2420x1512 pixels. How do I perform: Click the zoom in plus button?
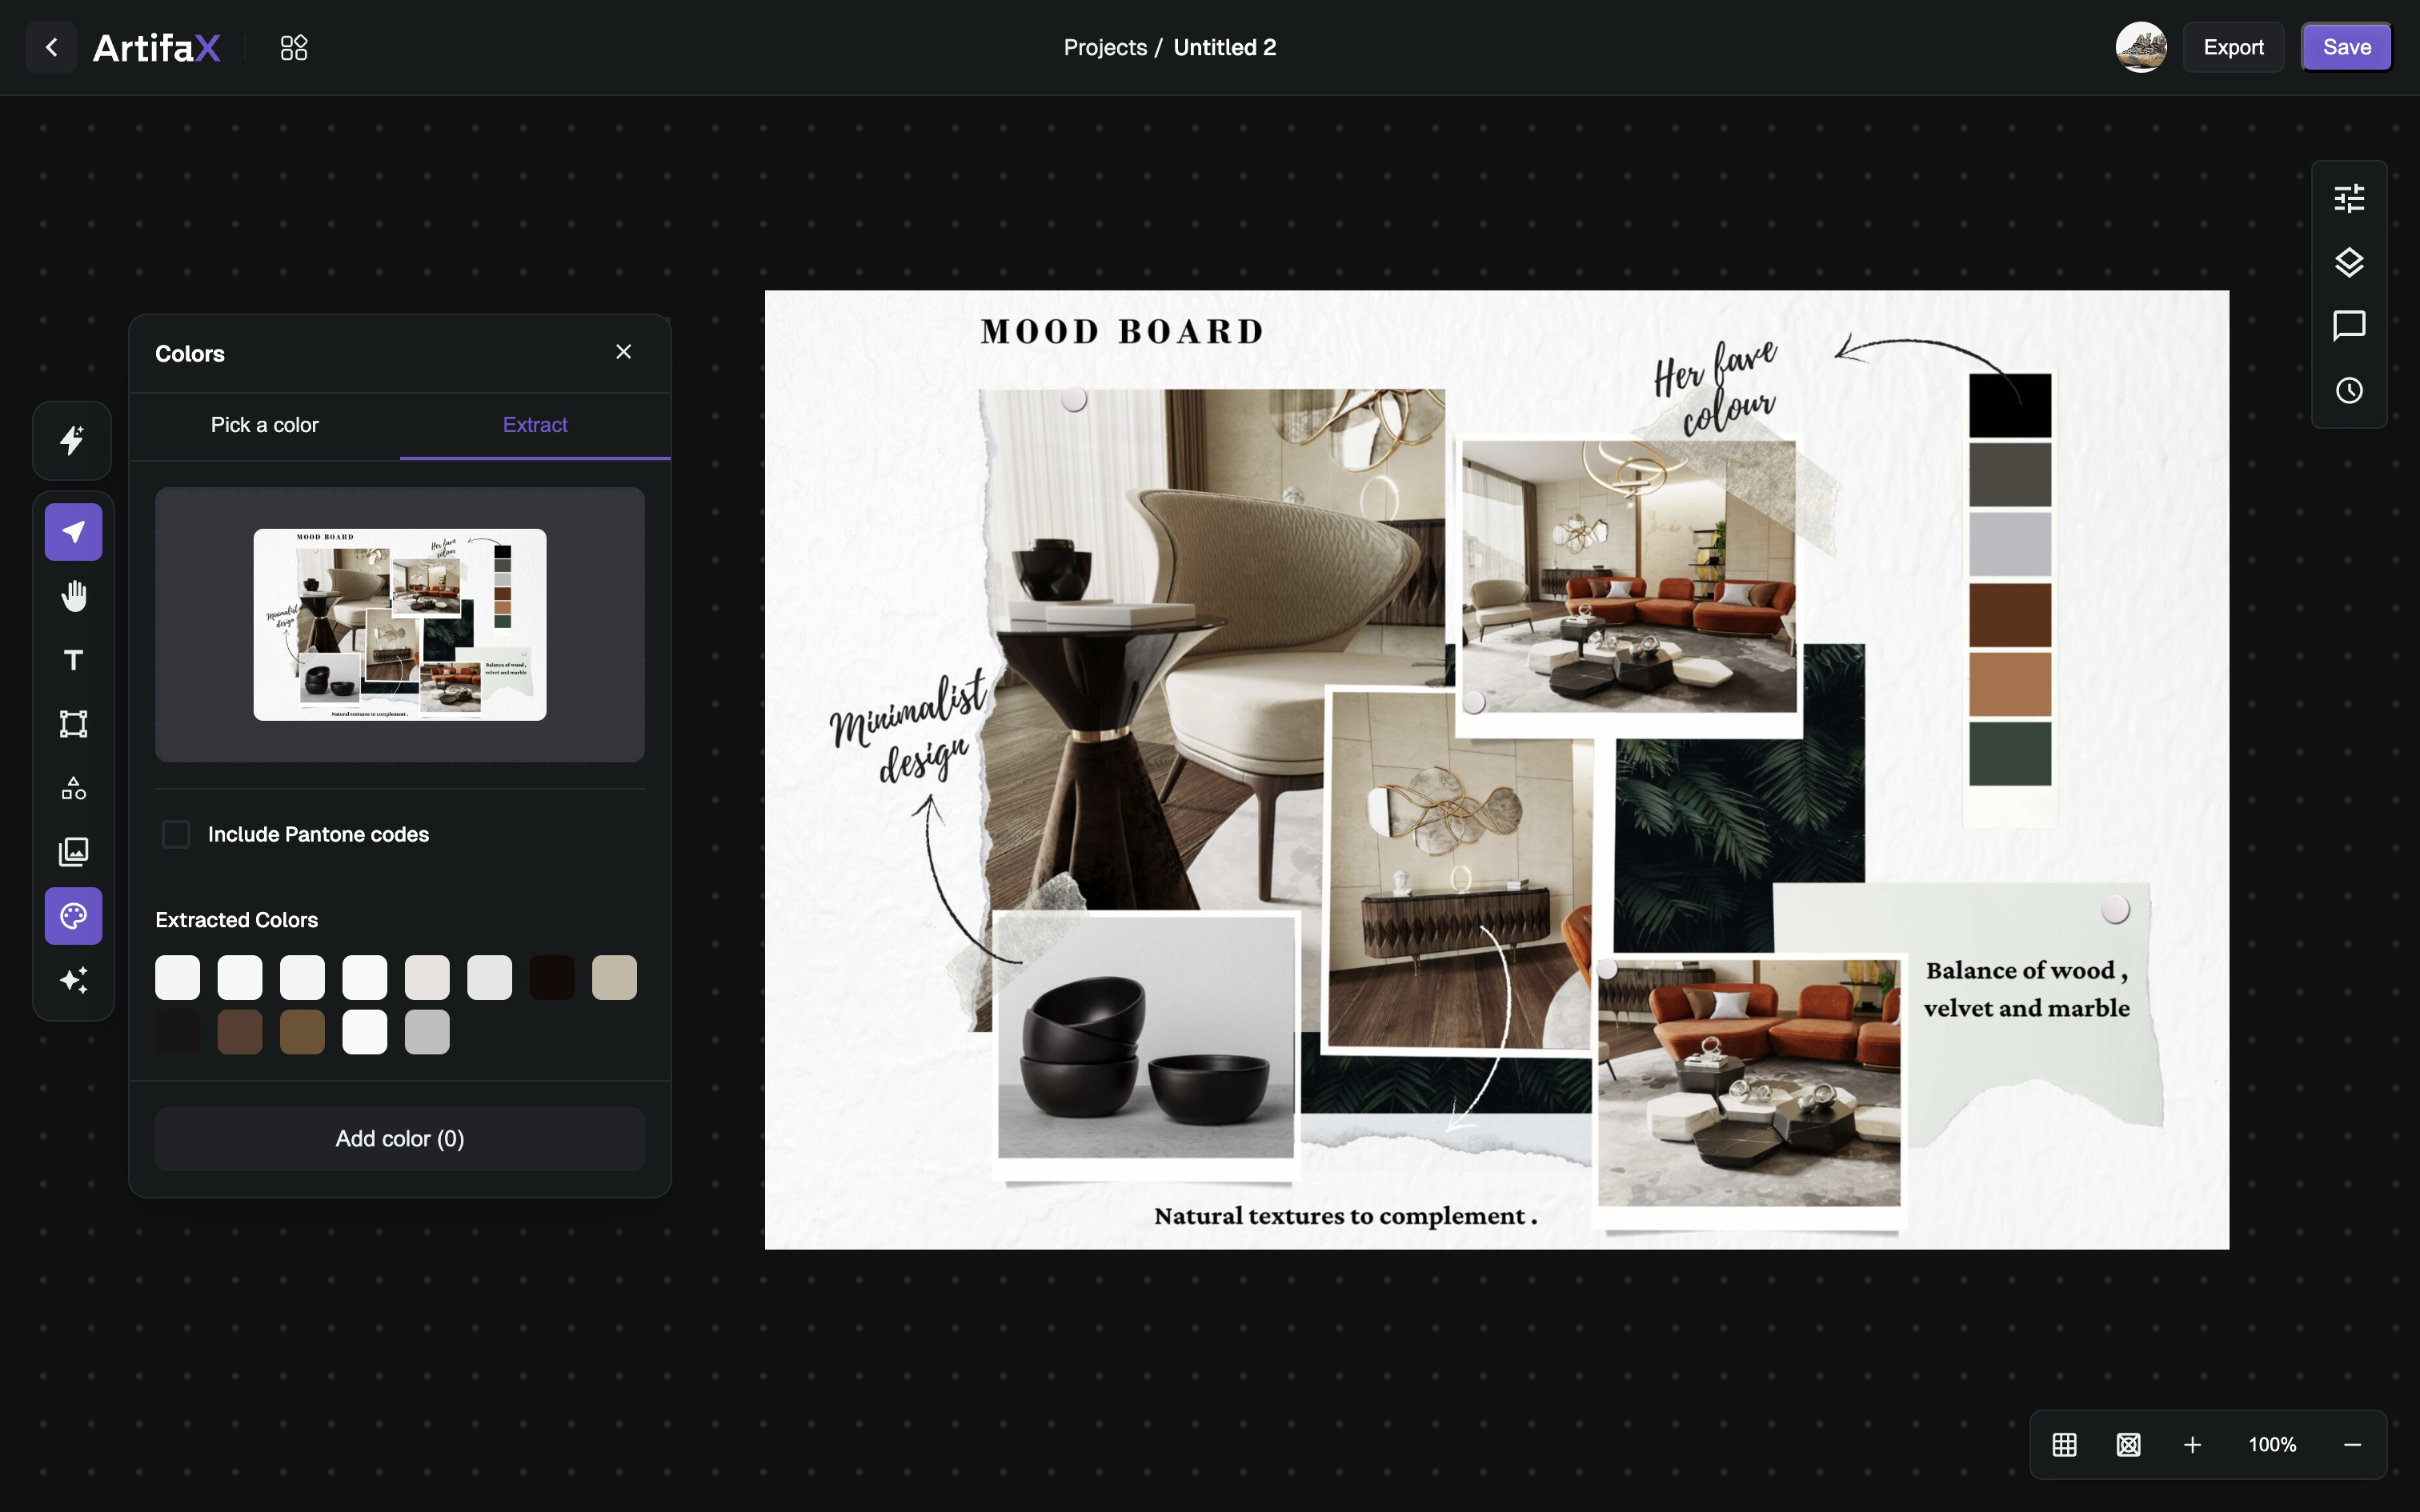click(x=2192, y=1445)
